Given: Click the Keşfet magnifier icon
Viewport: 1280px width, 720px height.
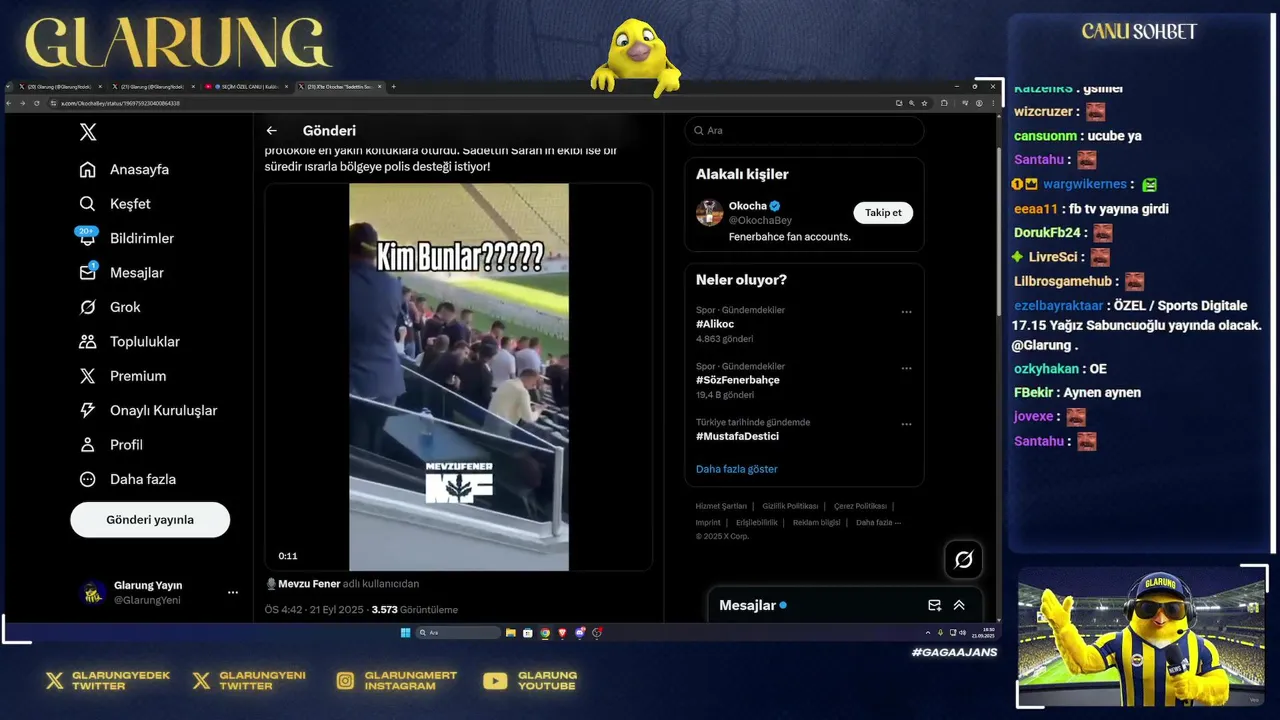Looking at the screenshot, I should click(88, 204).
